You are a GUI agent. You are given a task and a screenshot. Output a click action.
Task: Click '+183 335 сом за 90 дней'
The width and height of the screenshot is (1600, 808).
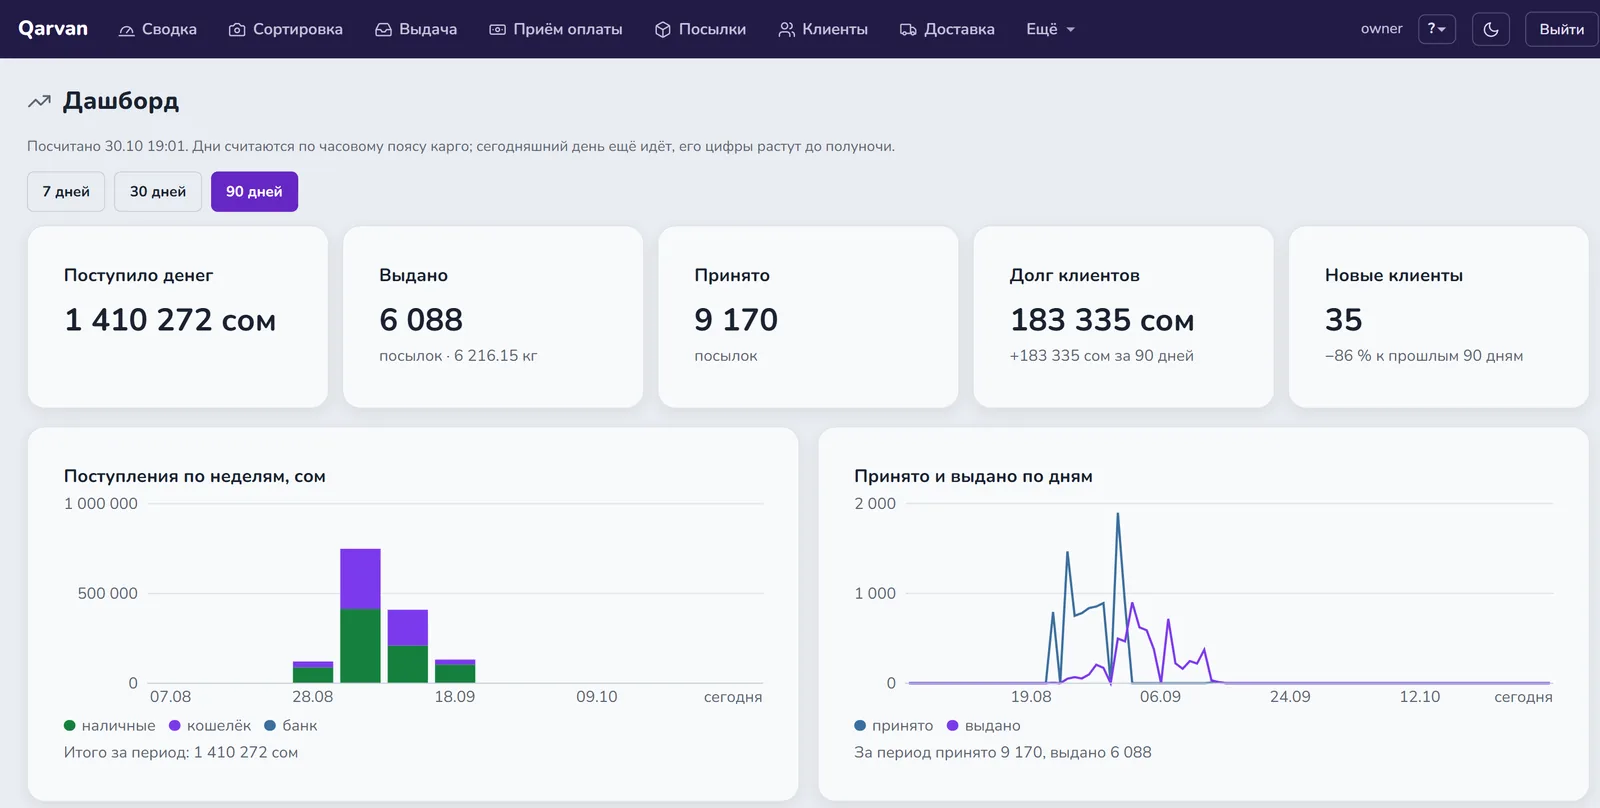(x=1102, y=356)
